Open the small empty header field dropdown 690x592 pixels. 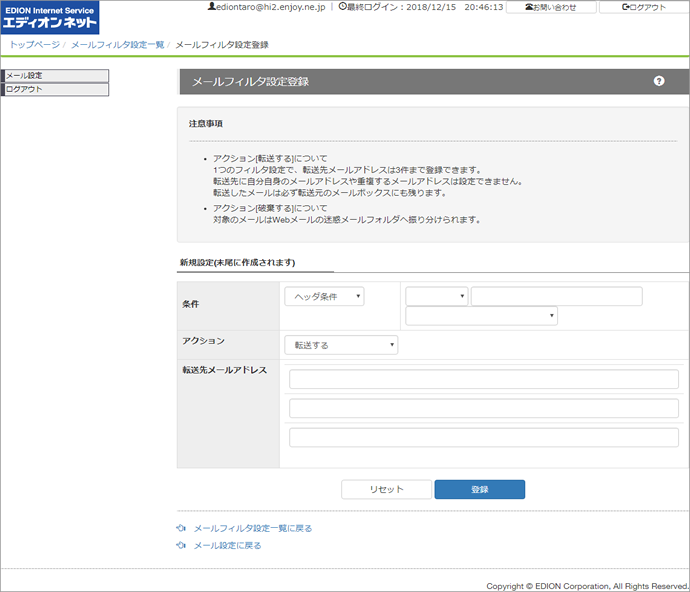436,296
